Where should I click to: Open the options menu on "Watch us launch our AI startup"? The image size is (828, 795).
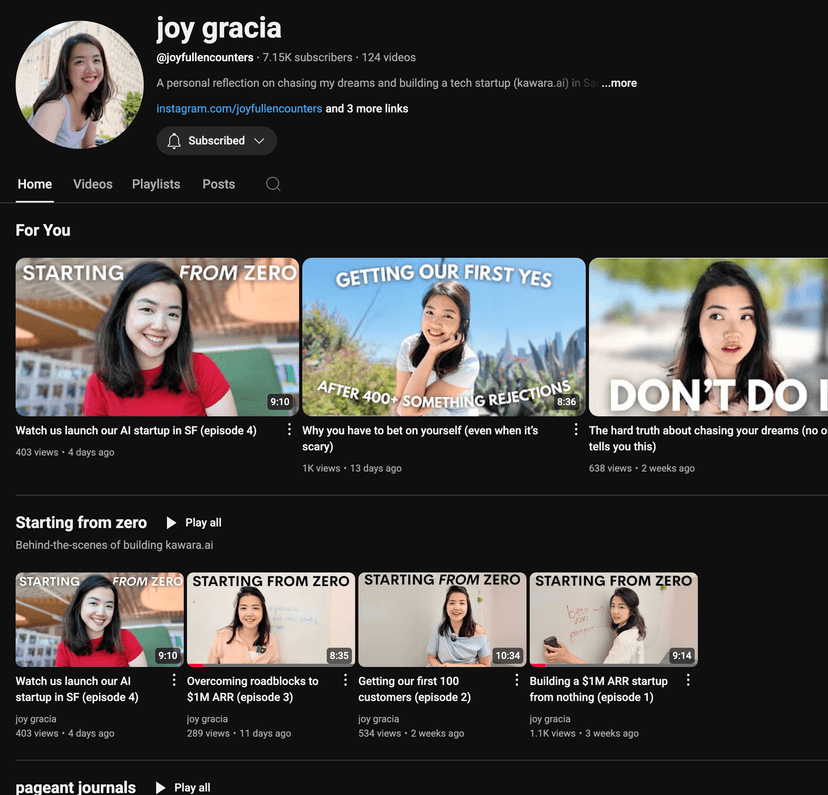[x=289, y=429]
